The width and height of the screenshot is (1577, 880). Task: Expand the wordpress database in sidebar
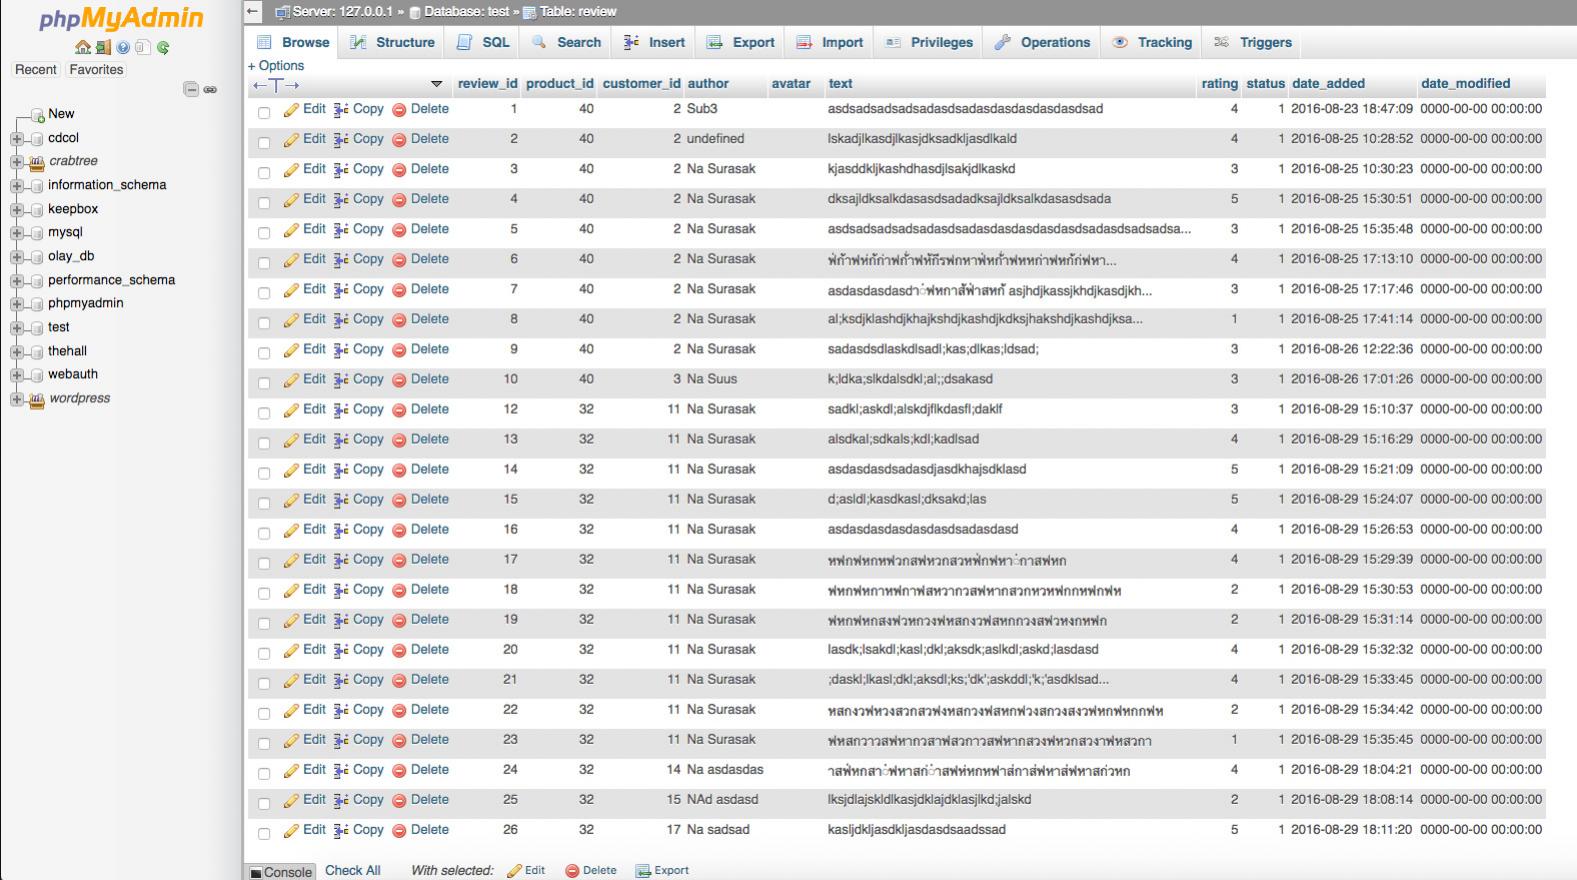pyautogui.click(x=17, y=399)
